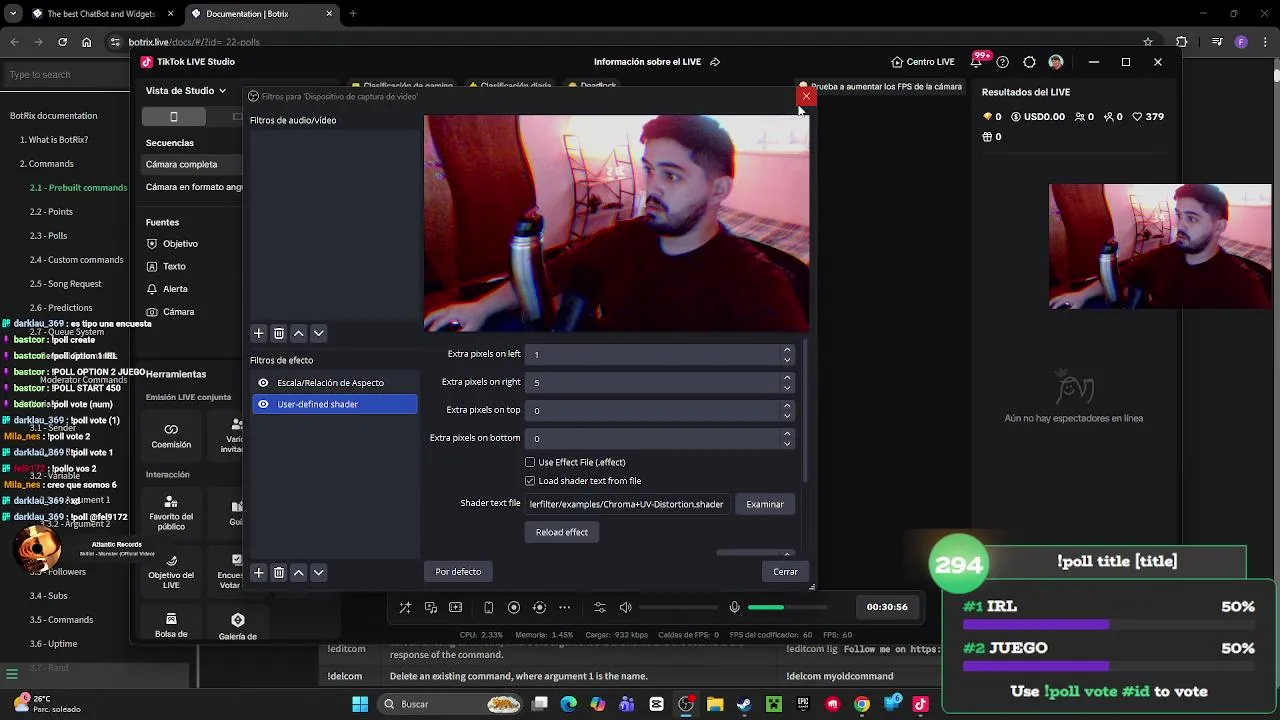
Task: Mute the speaker audio
Action: (626, 607)
